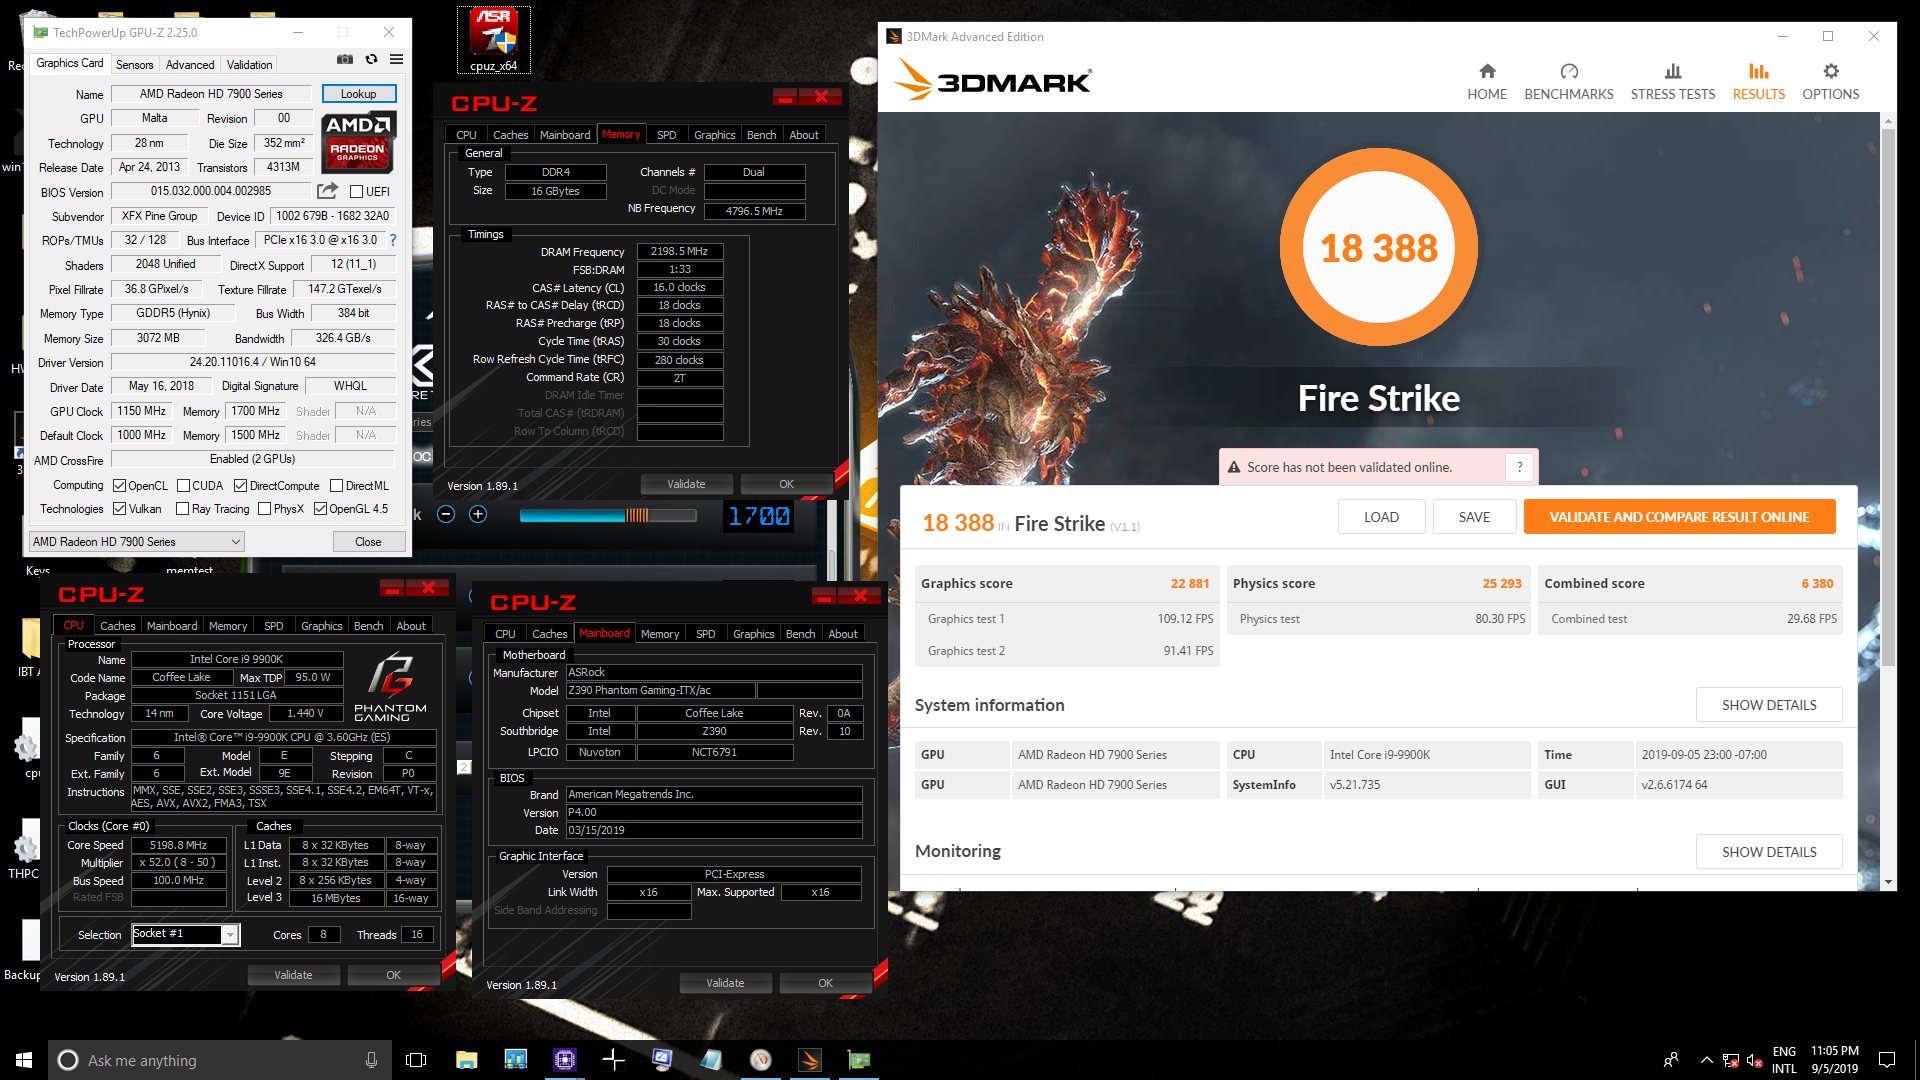The width and height of the screenshot is (1920, 1080).
Task: Click the taskbar clock showing 11:05 PM
Action: (1834, 1060)
